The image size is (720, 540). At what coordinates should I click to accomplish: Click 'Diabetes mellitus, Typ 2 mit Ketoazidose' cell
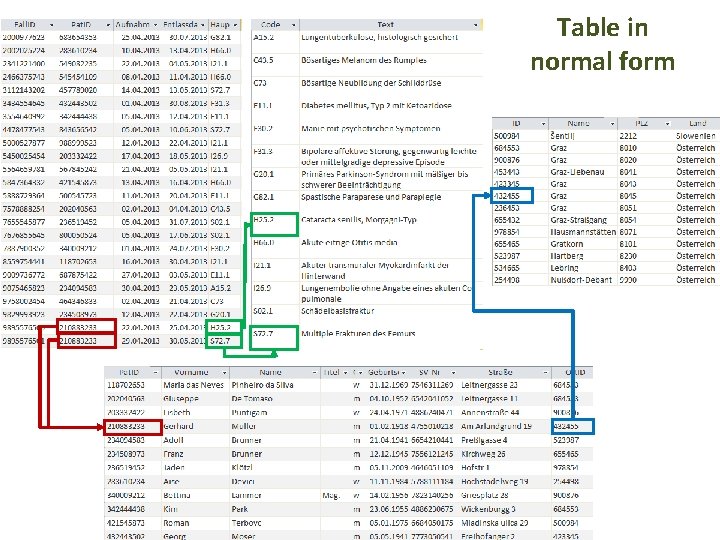[376, 106]
